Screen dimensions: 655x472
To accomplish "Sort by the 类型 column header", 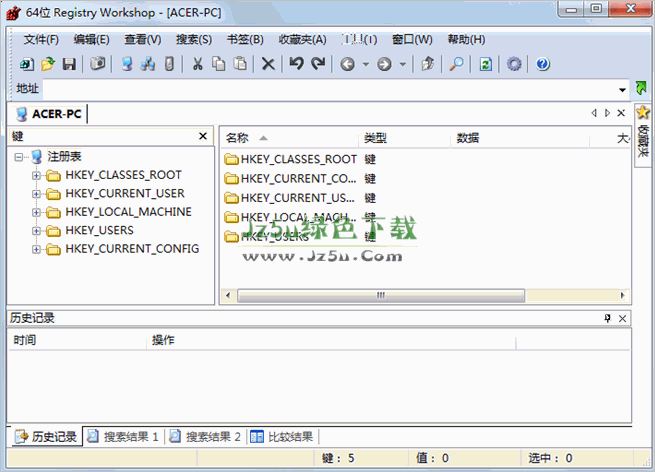I will pyautogui.click(x=404, y=138).
